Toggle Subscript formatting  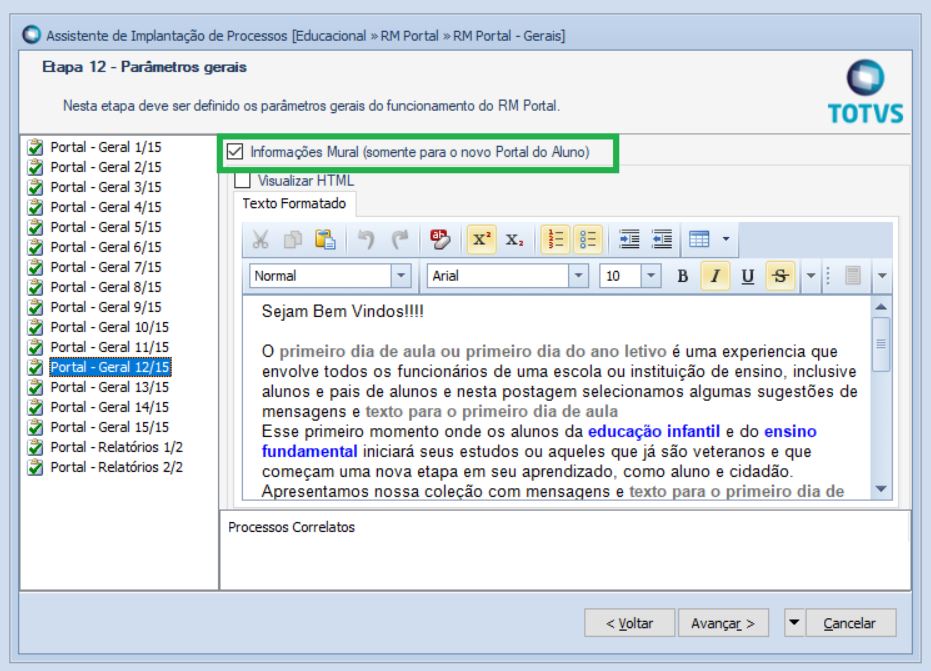[x=514, y=239]
